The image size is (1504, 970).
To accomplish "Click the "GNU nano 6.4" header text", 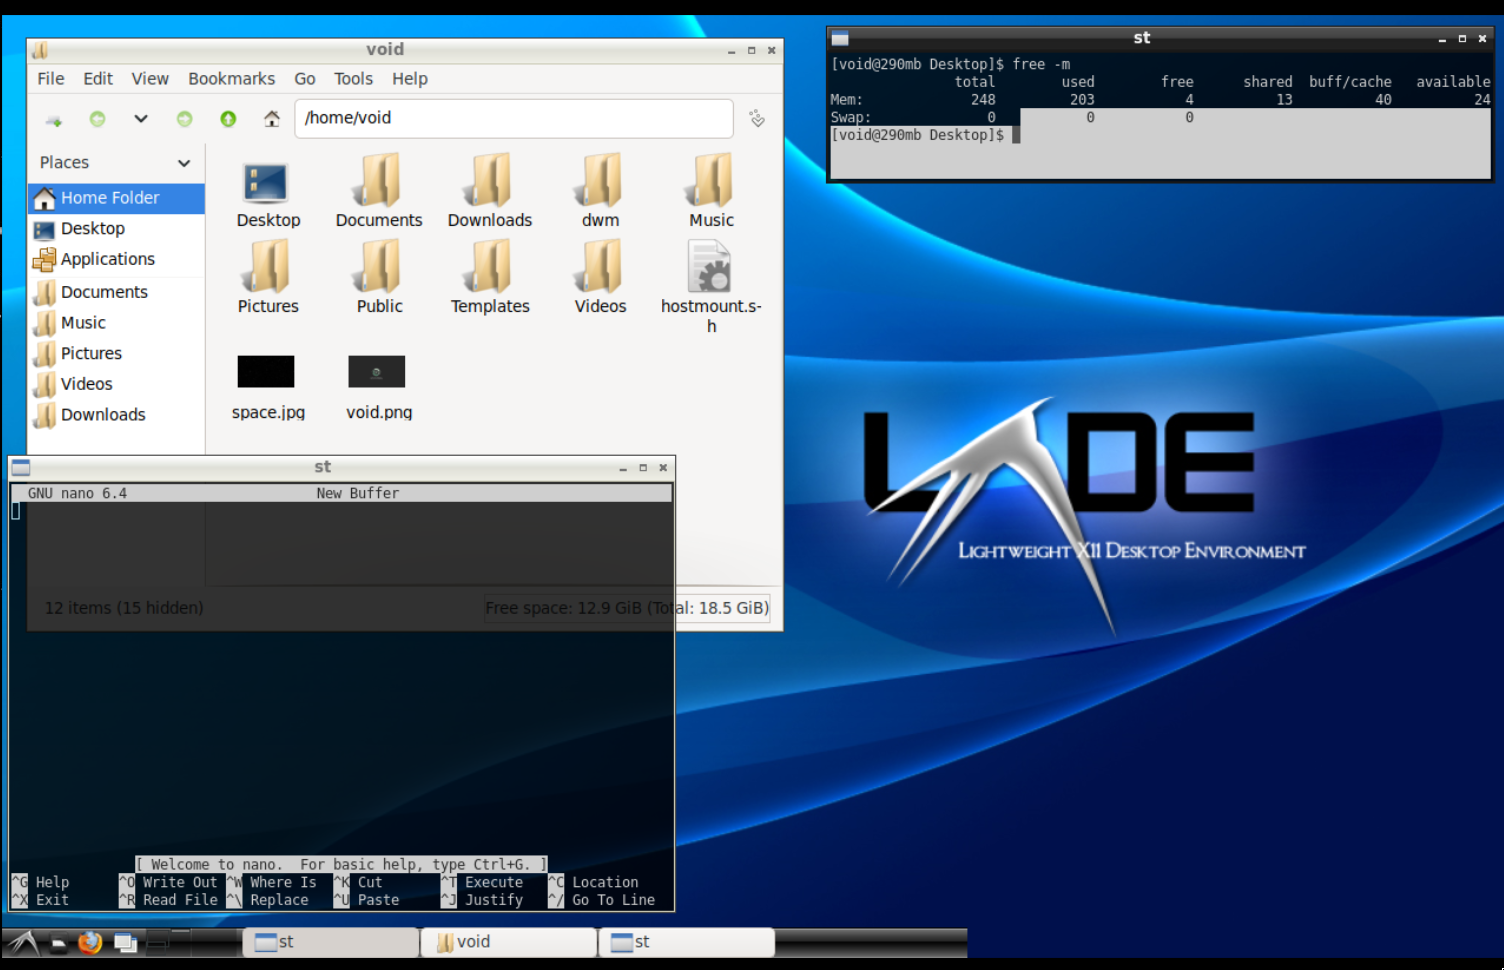I will point(77,493).
